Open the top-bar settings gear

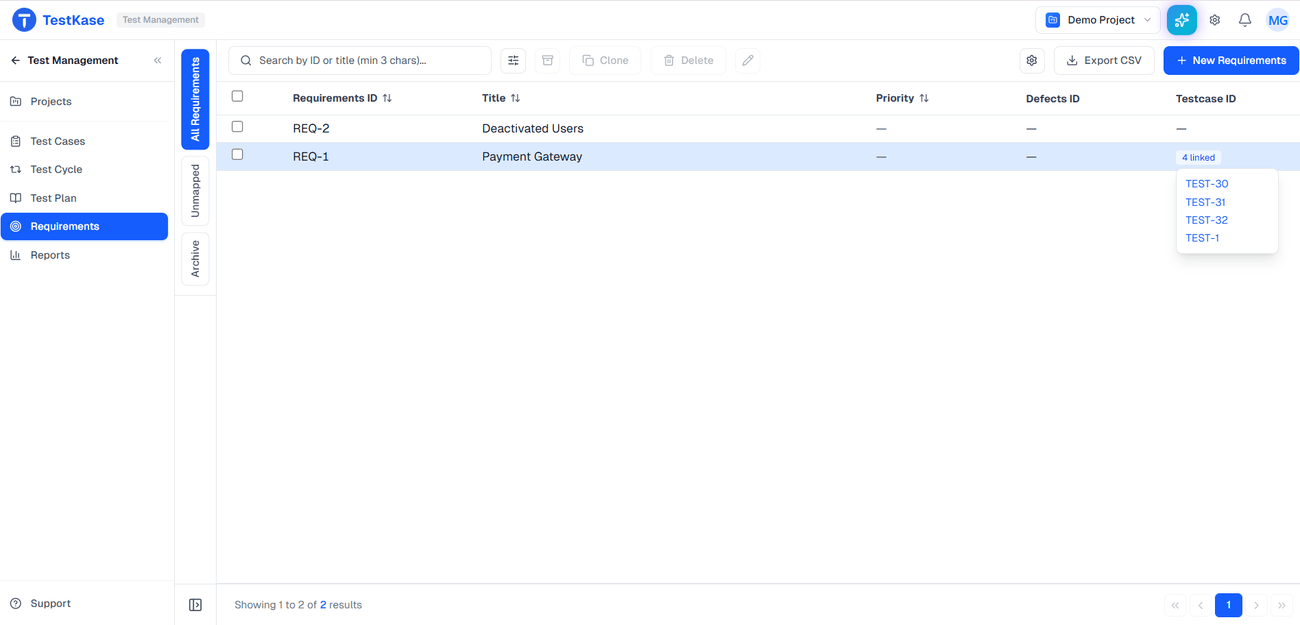pyautogui.click(x=1215, y=20)
